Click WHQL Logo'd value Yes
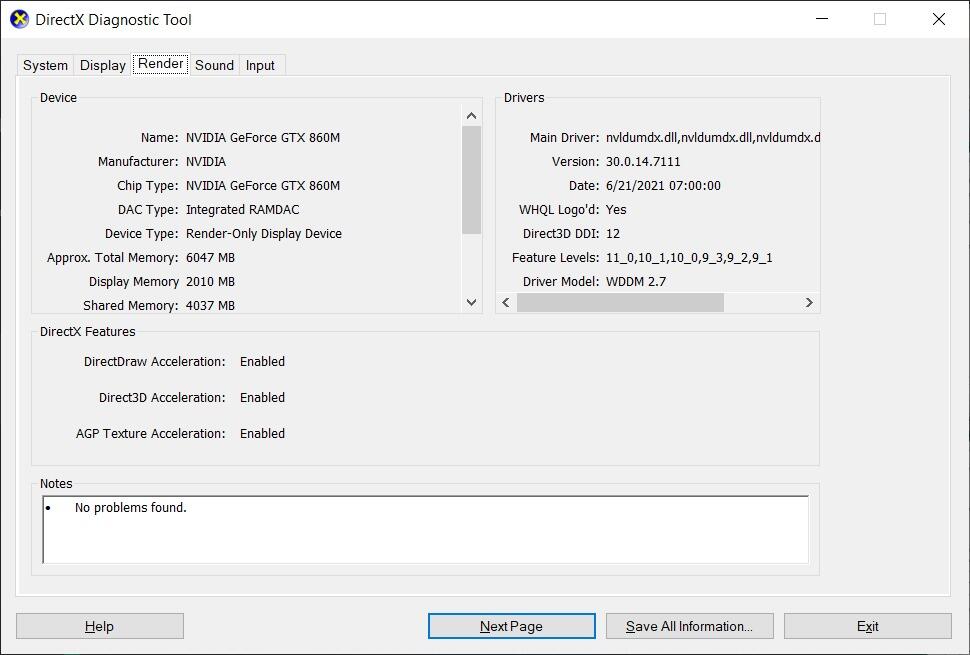This screenshot has width=970, height=655. 616,210
